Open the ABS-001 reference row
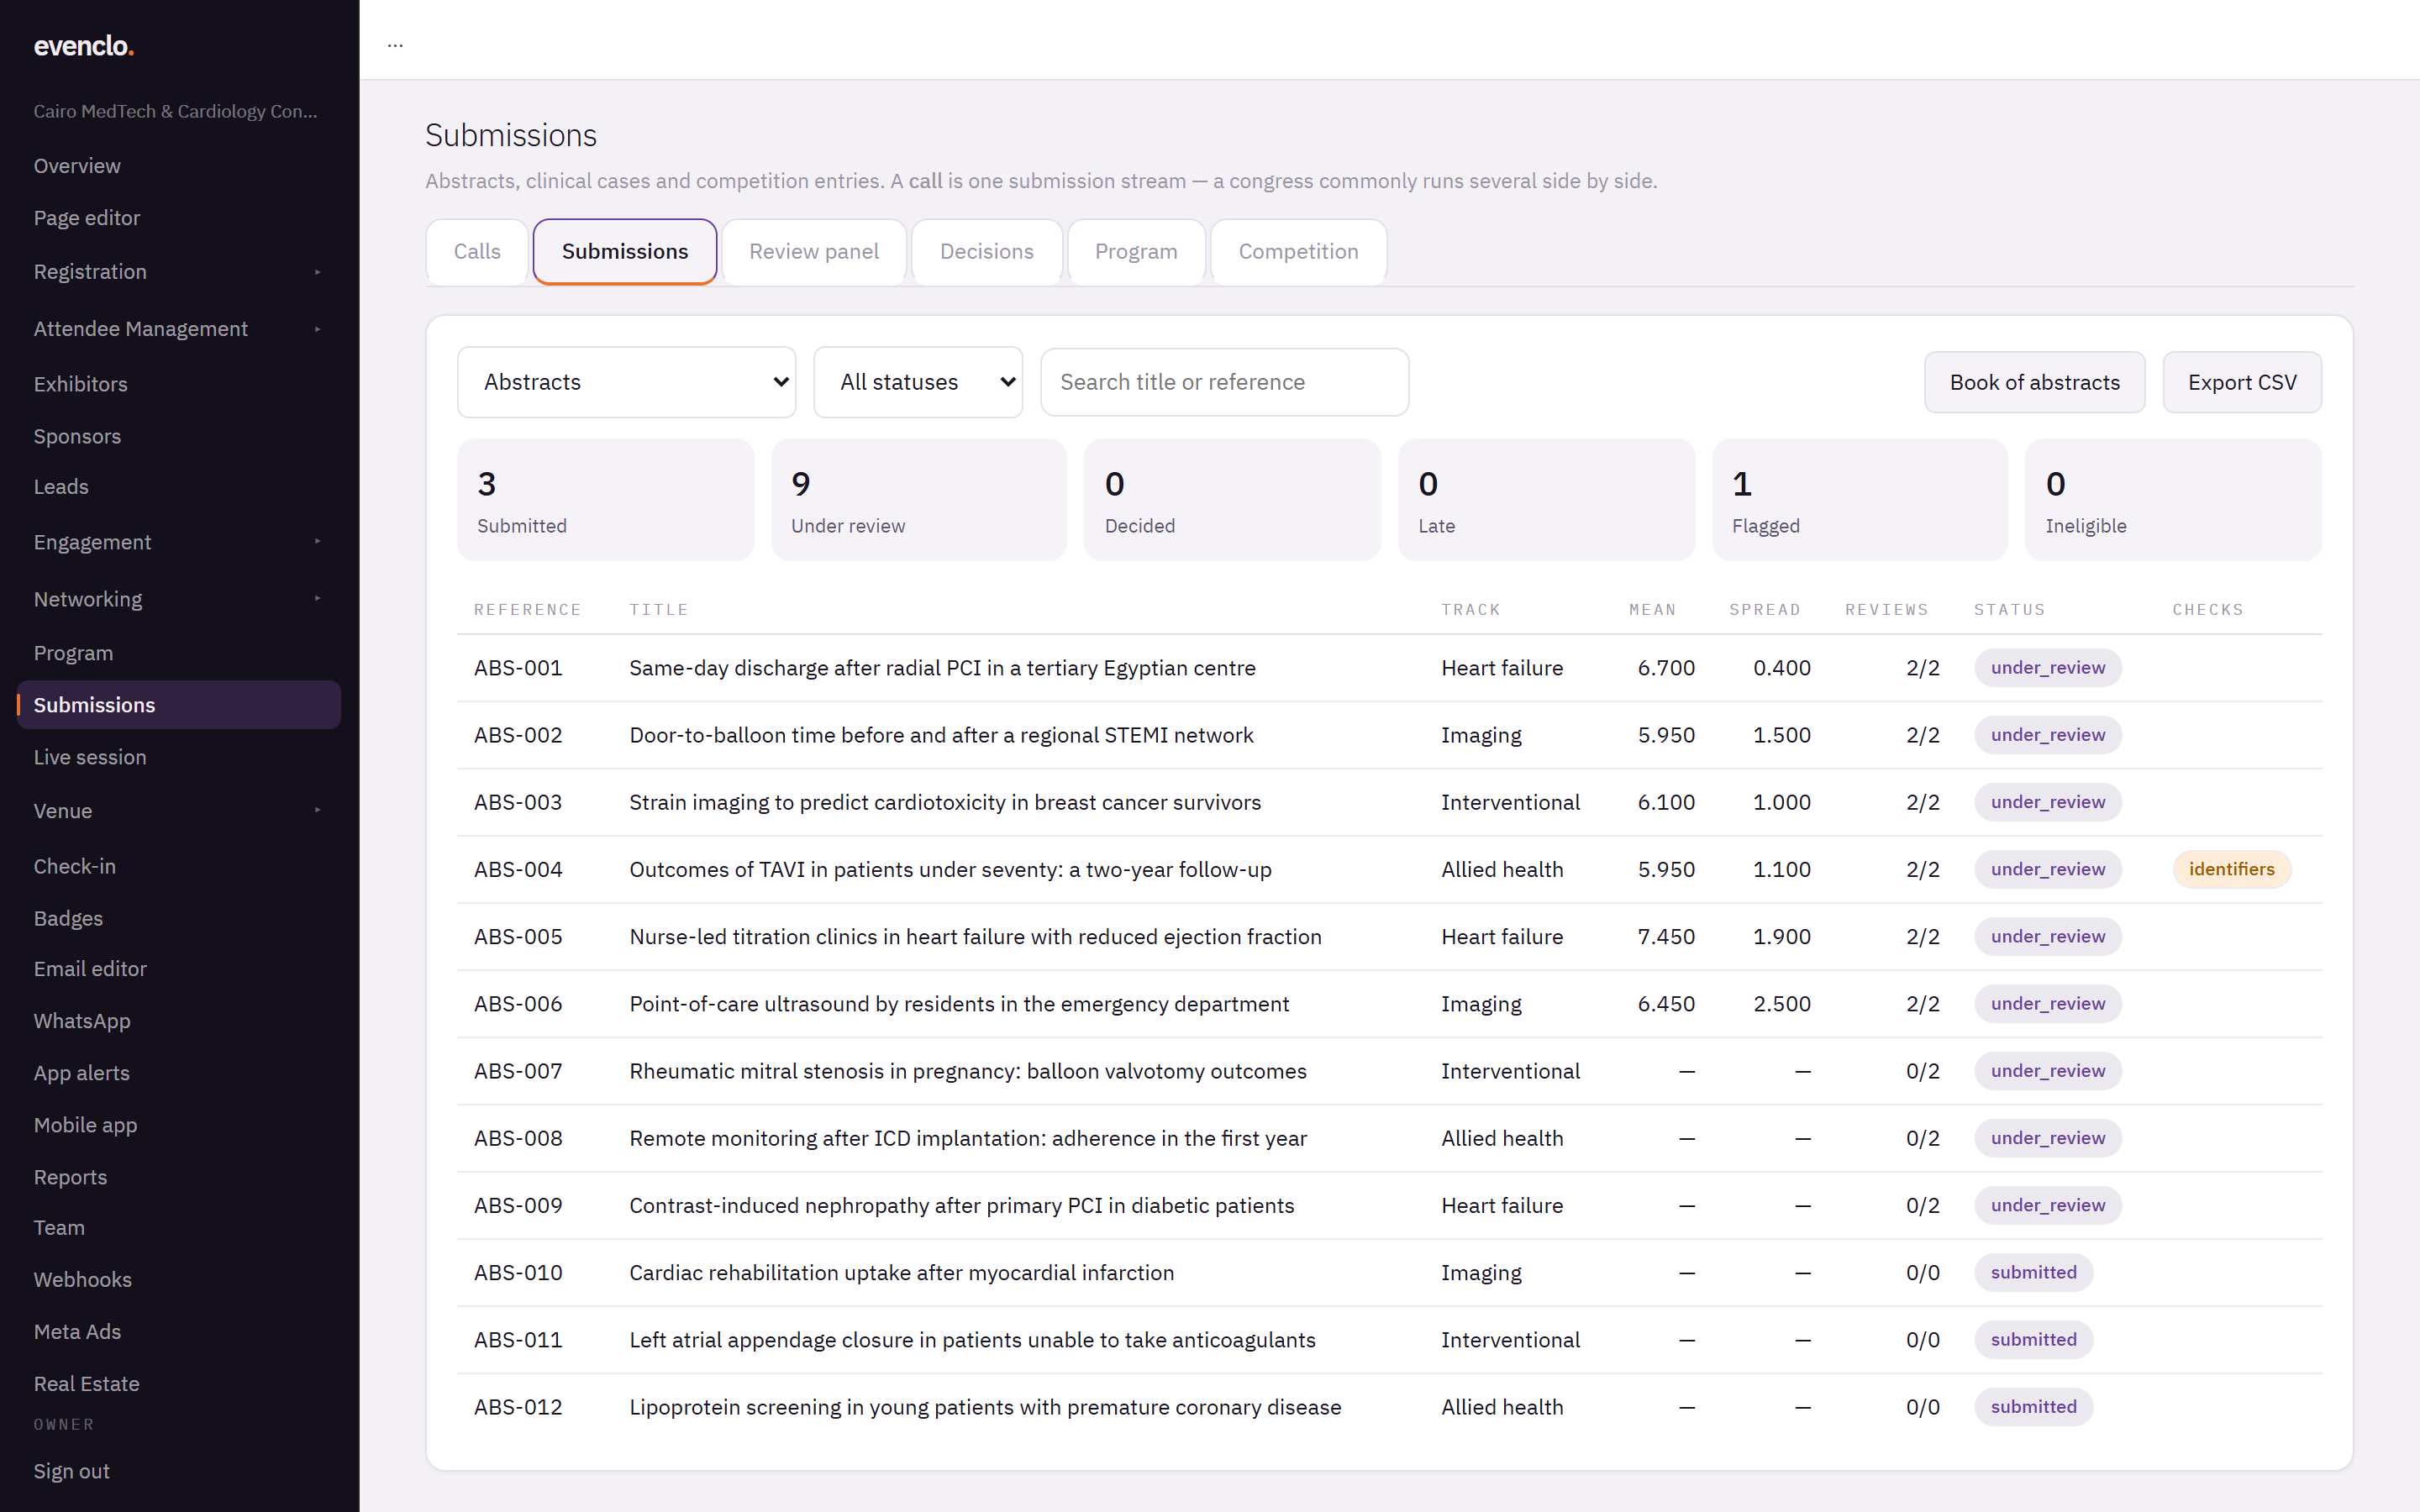Image resolution: width=2420 pixels, height=1512 pixels. (1389, 668)
